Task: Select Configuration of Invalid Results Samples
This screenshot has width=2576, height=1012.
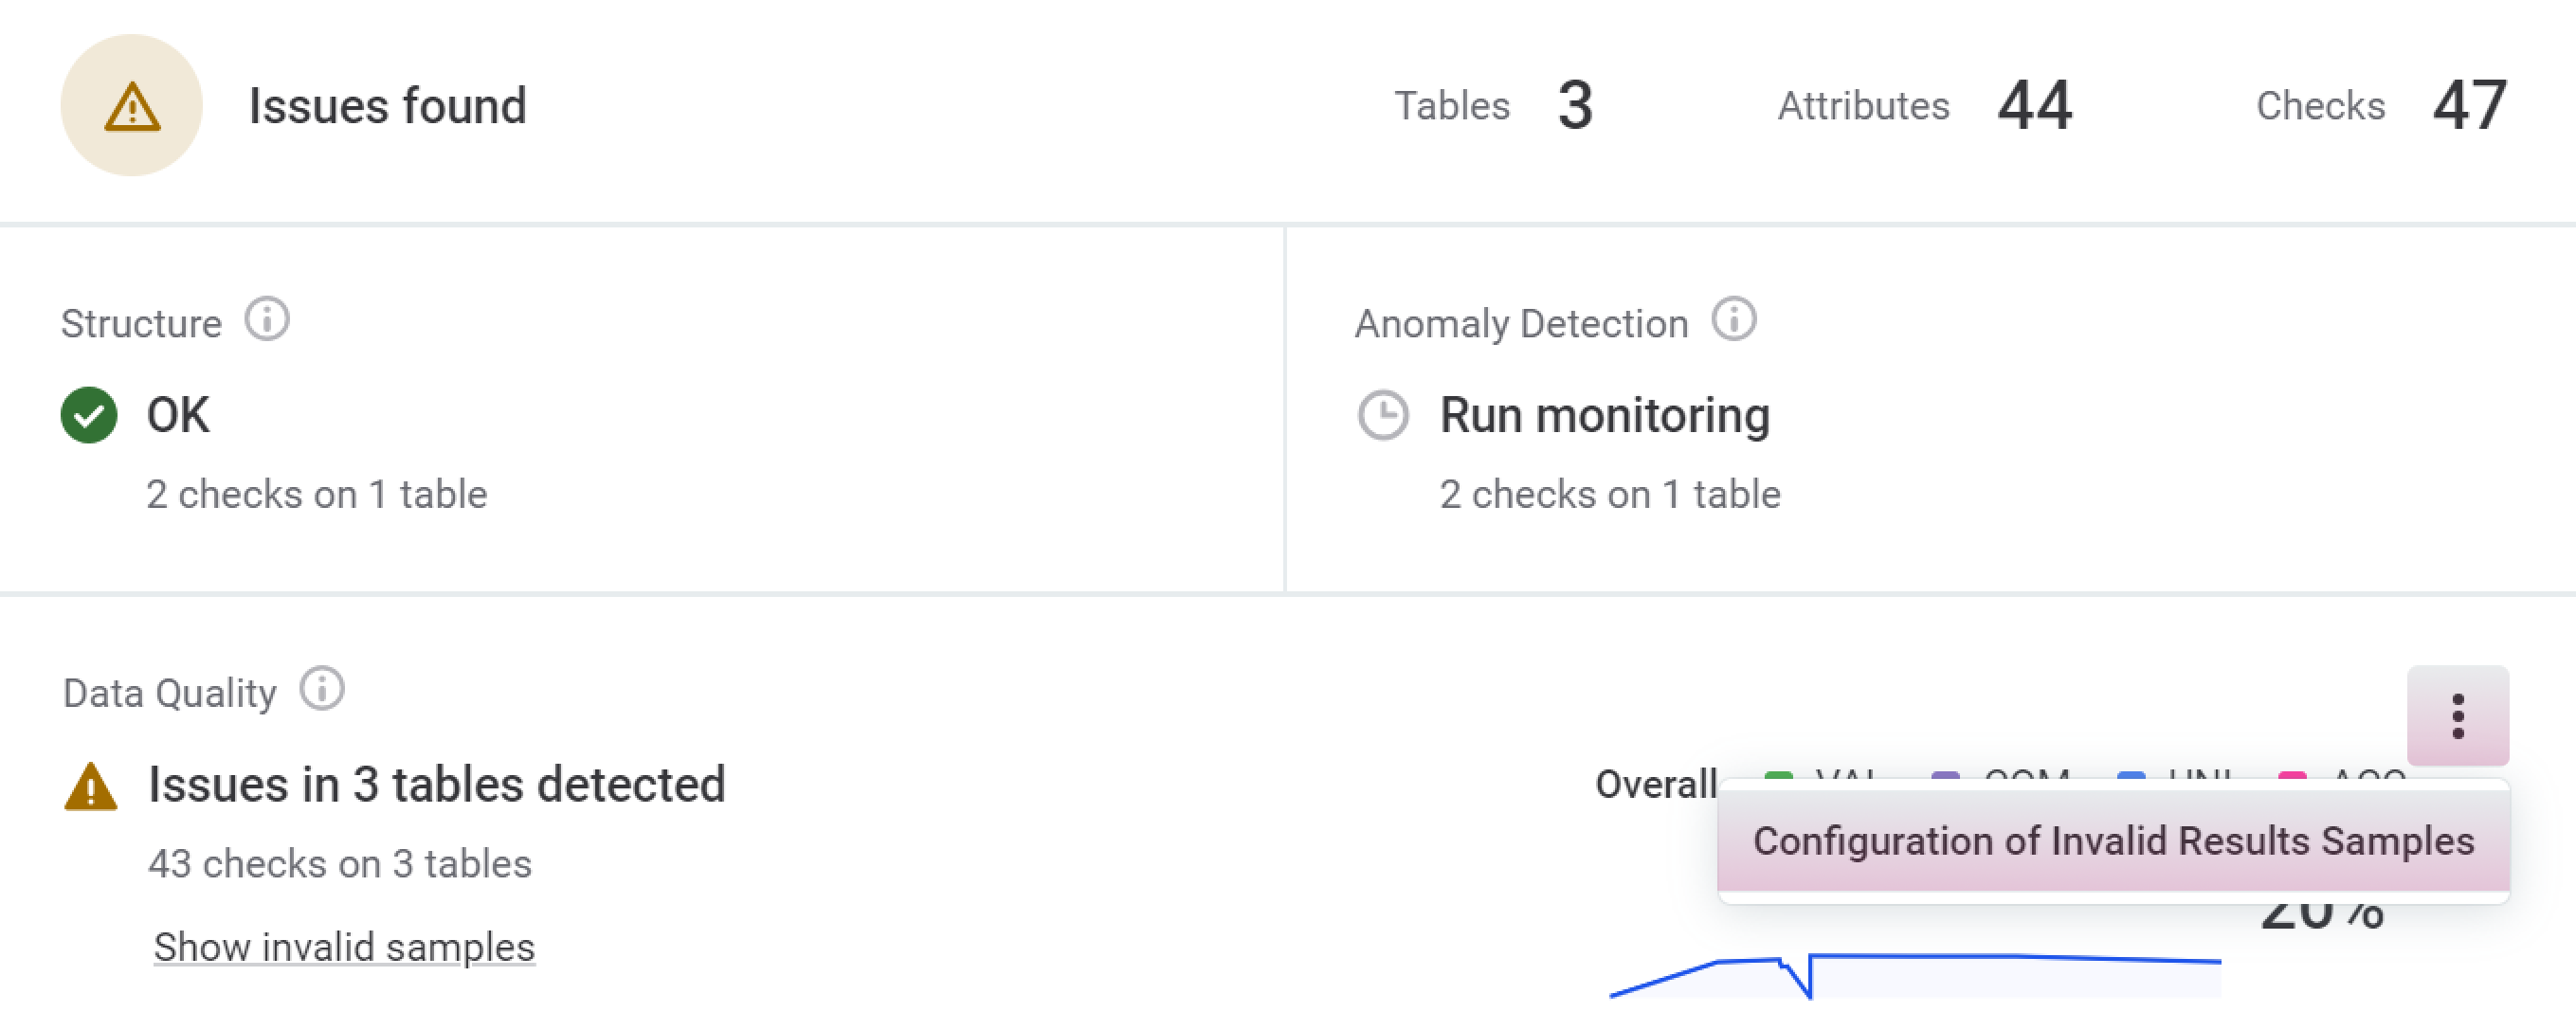Action: point(2113,841)
